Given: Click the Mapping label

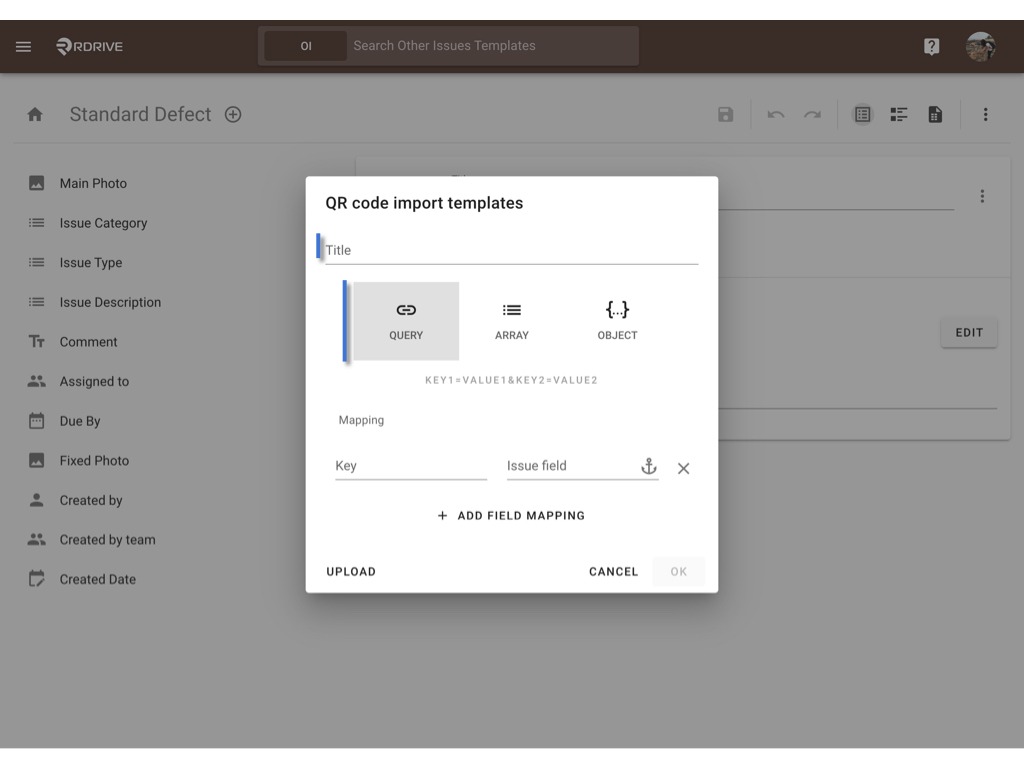Looking at the screenshot, I should [x=361, y=420].
